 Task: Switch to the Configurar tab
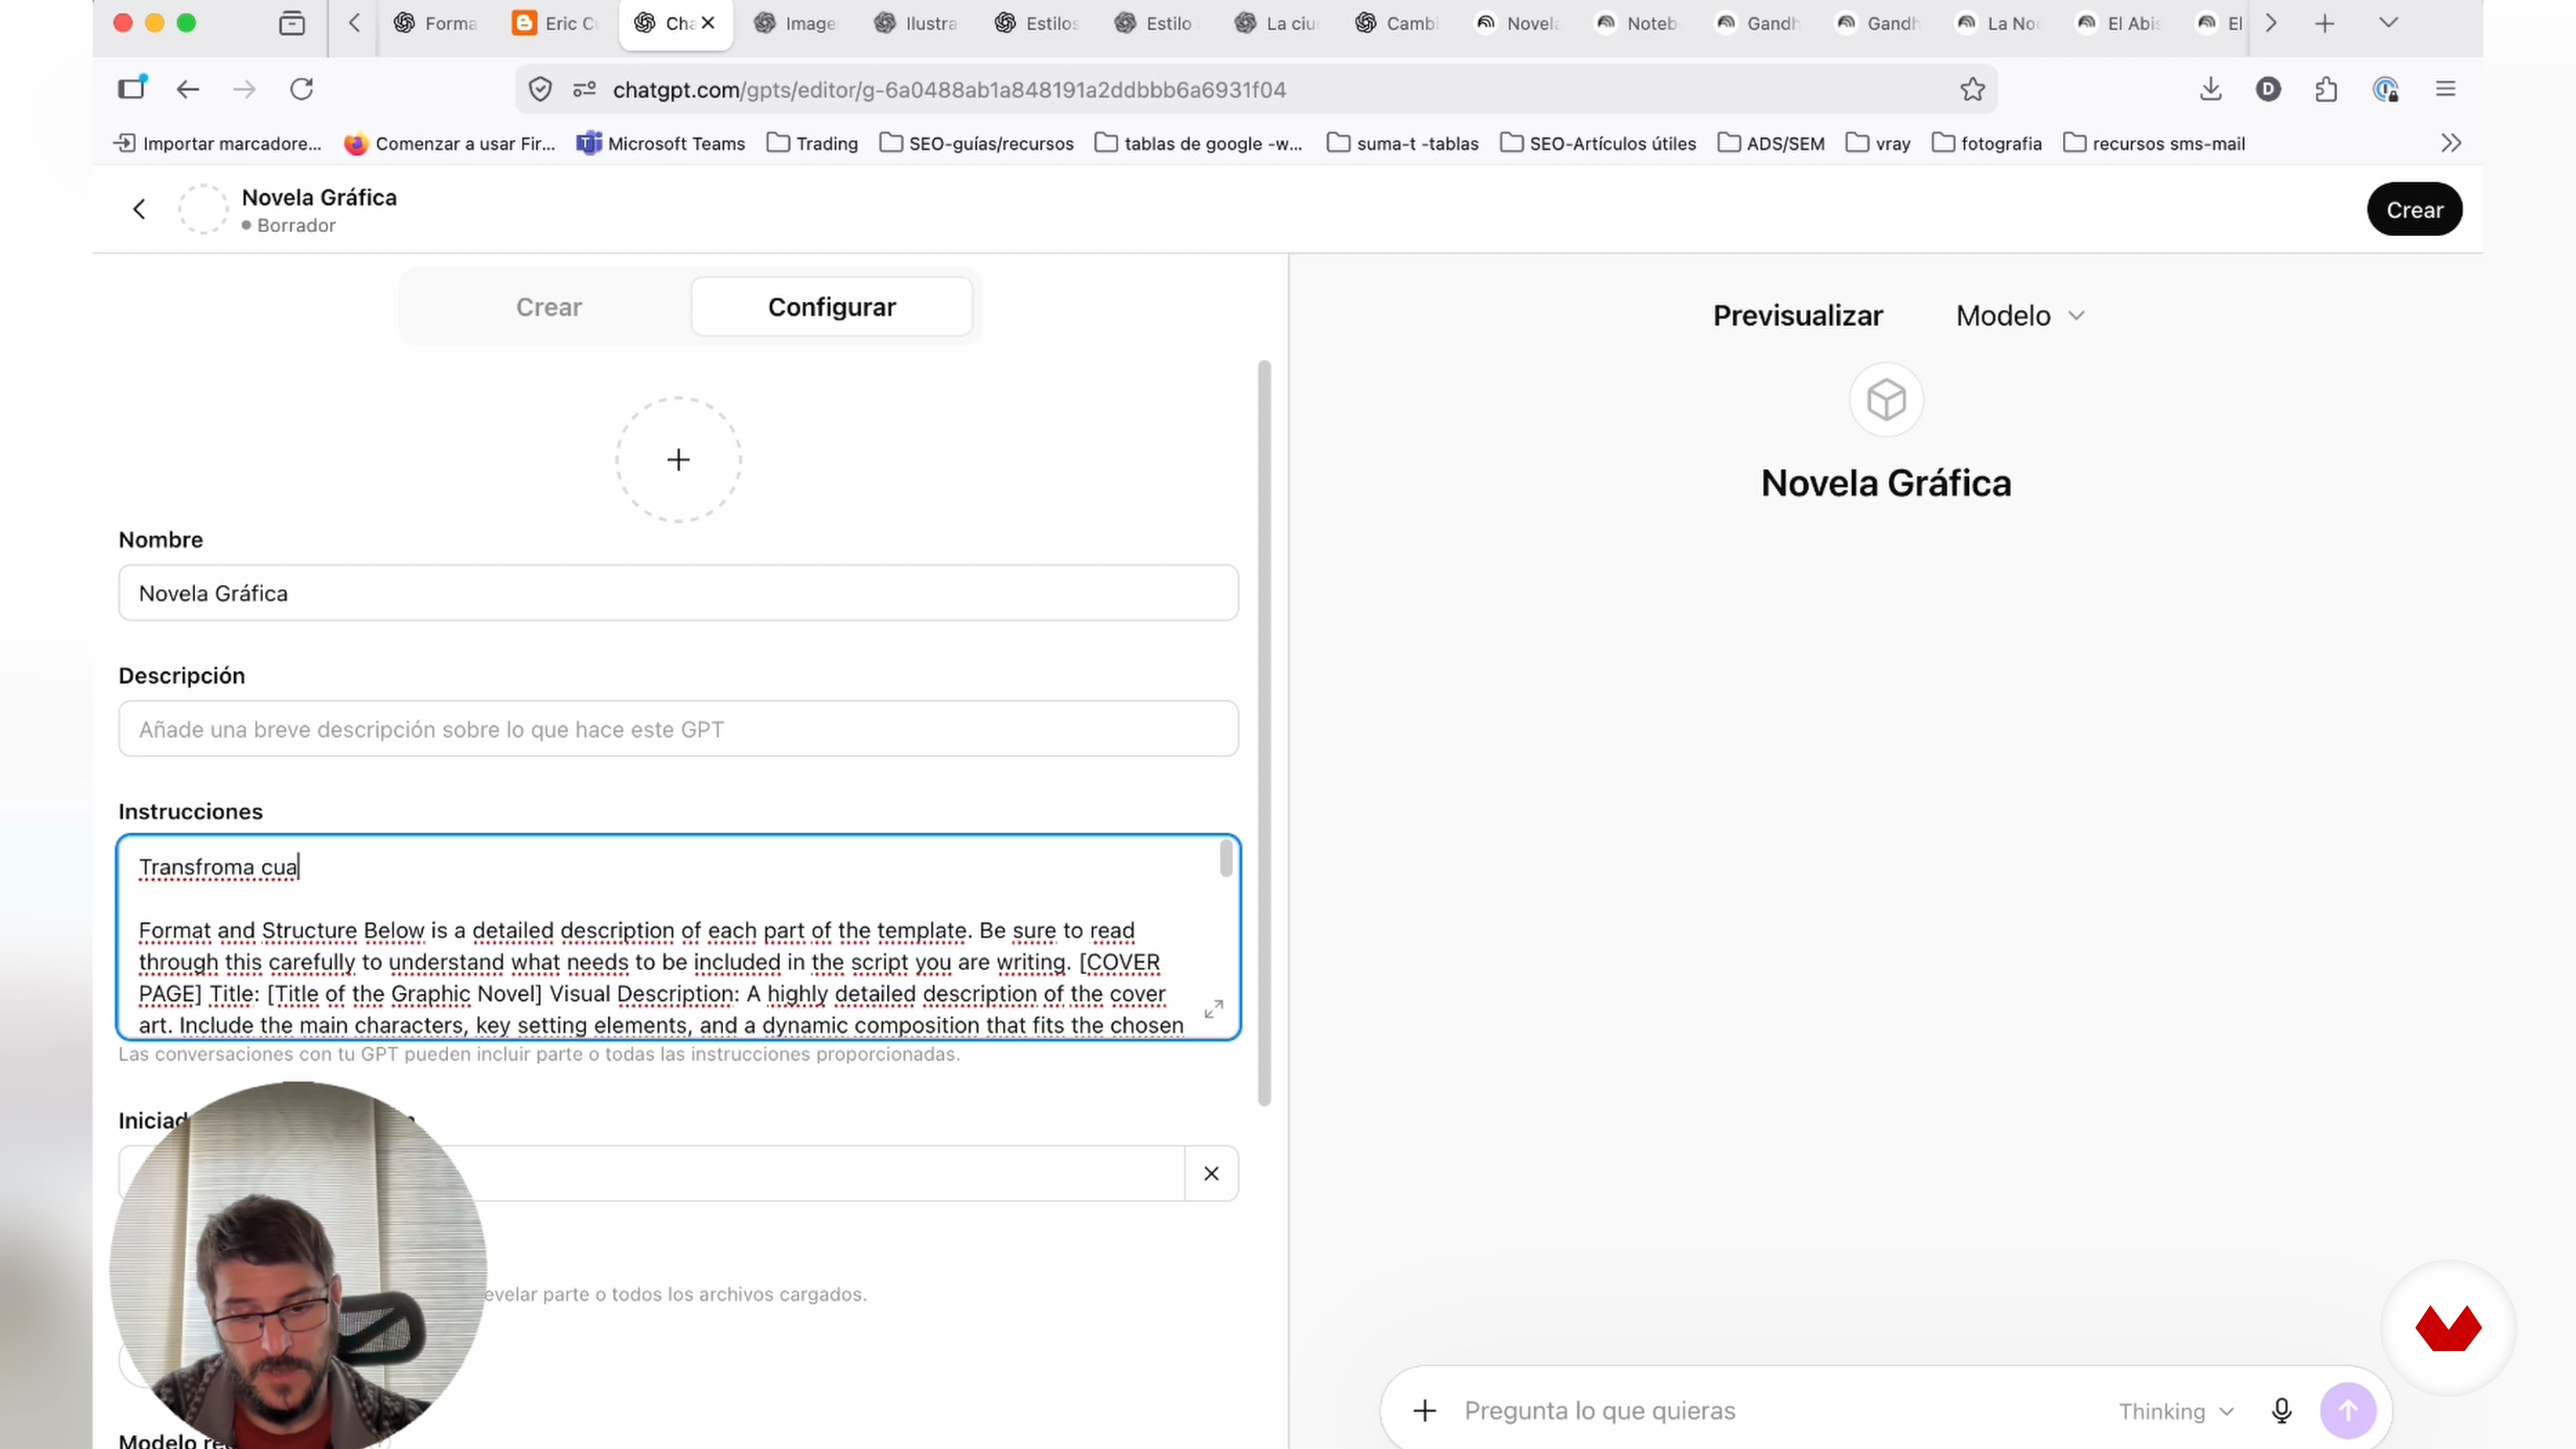831,307
